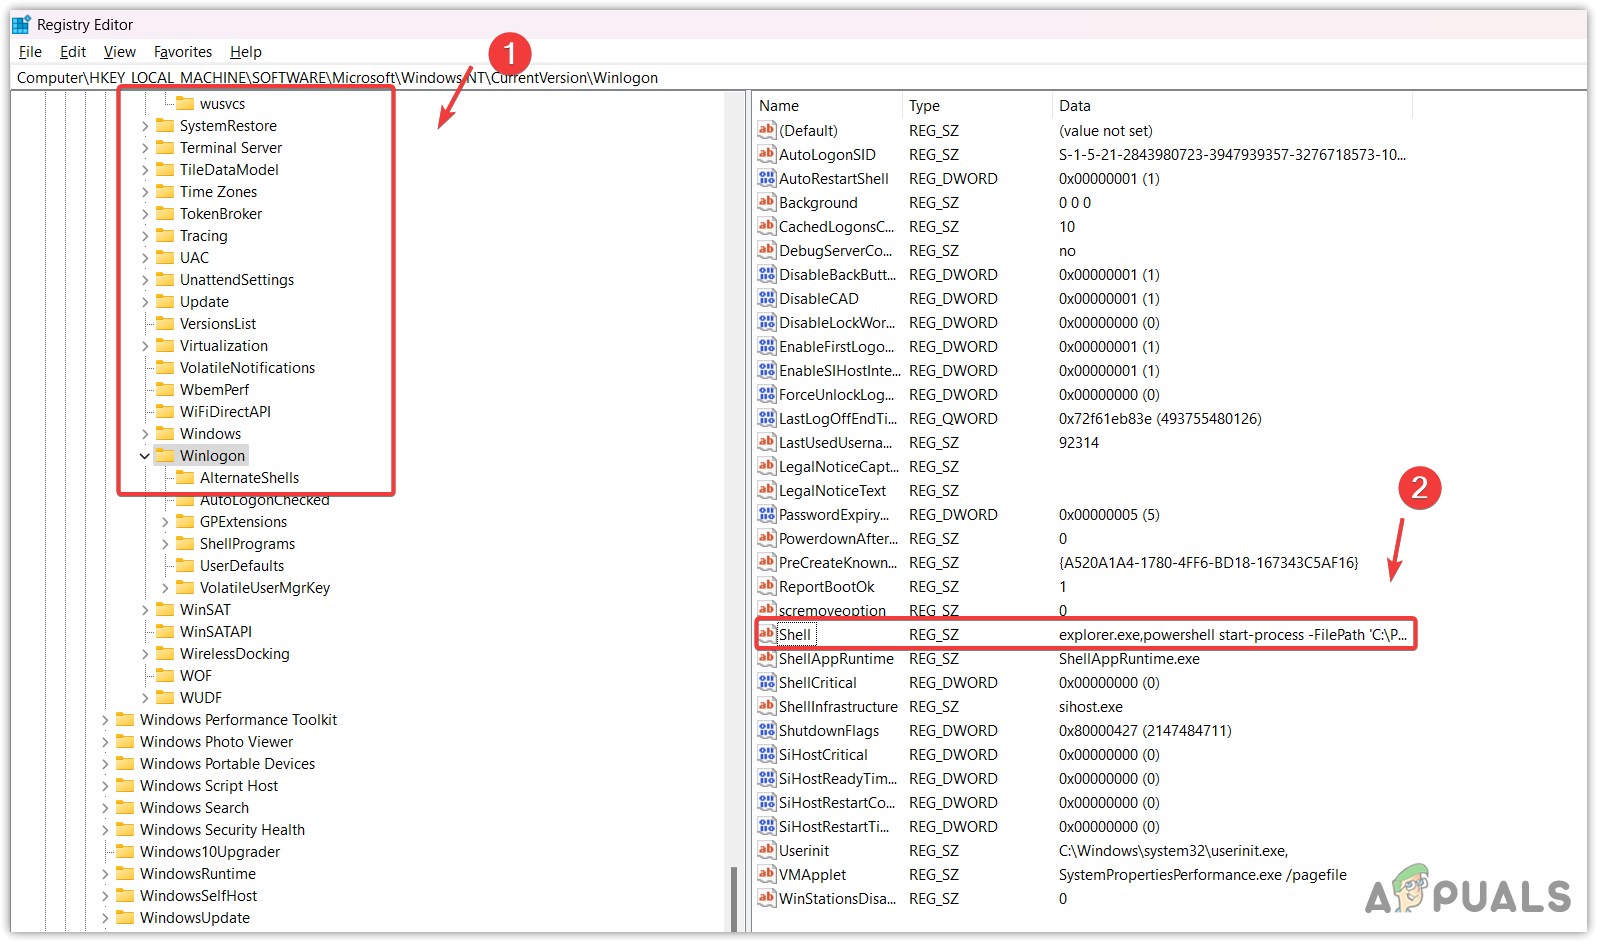Click the LastLogOffEndTi QWORD value icon
1597x942 pixels.
click(x=767, y=418)
